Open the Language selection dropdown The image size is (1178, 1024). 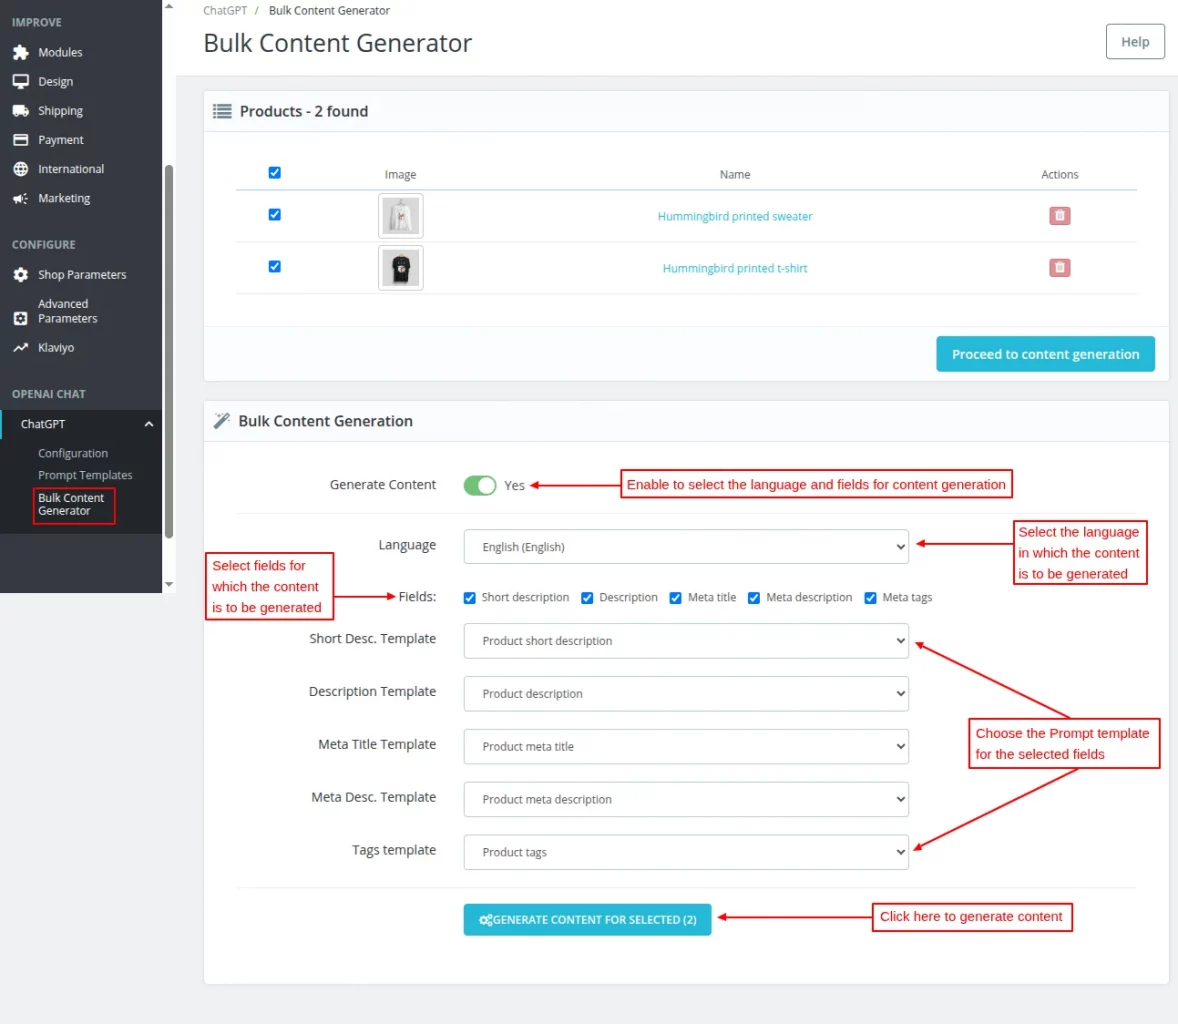click(686, 545)
